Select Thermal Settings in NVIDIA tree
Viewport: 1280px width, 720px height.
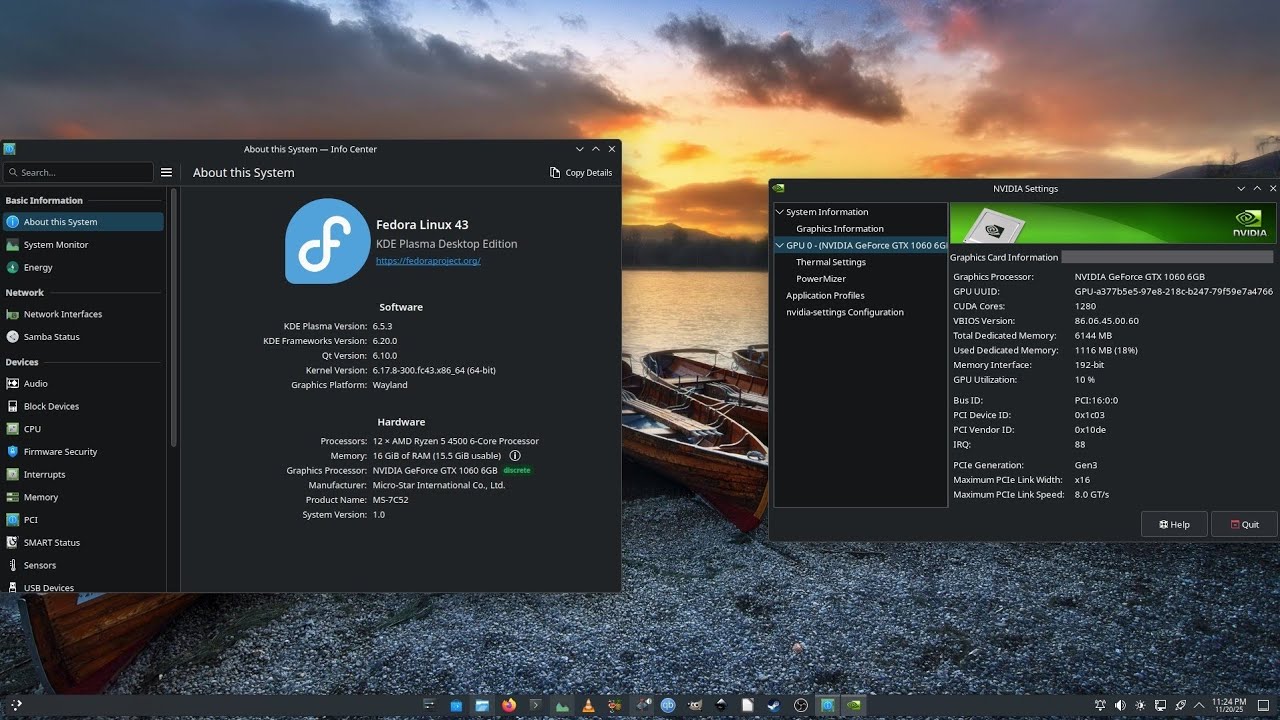pyautogui.click(x=831, y=262)
